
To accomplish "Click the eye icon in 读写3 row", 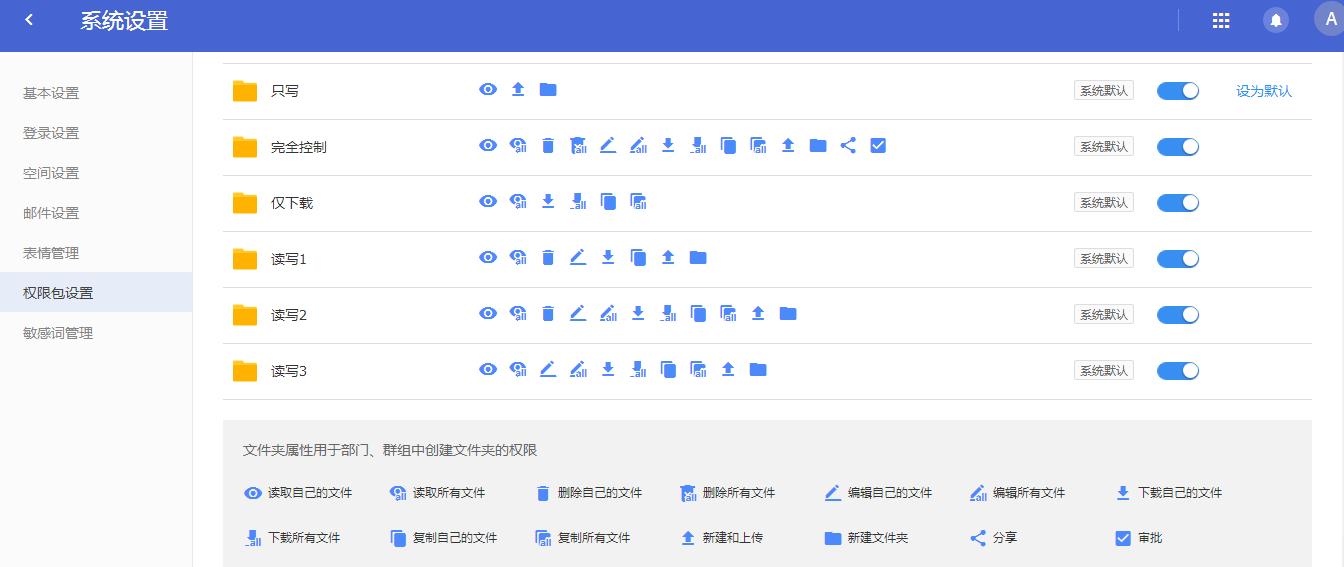I will click(x=488, y=370).
